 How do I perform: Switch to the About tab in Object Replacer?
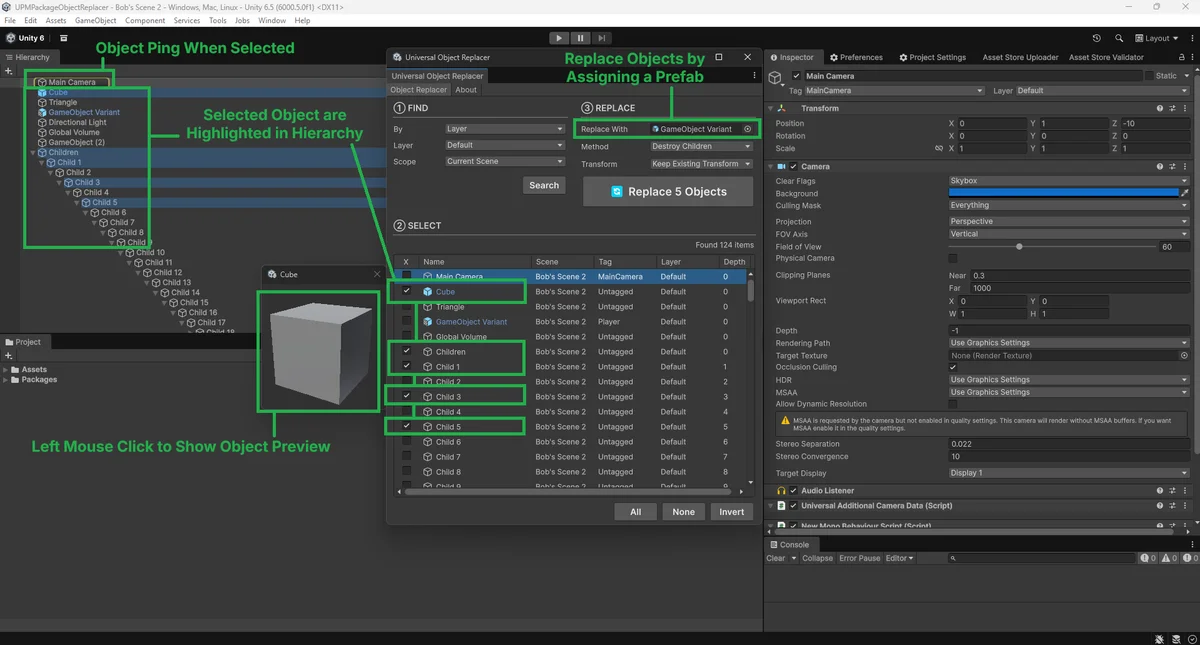point(466,90)
